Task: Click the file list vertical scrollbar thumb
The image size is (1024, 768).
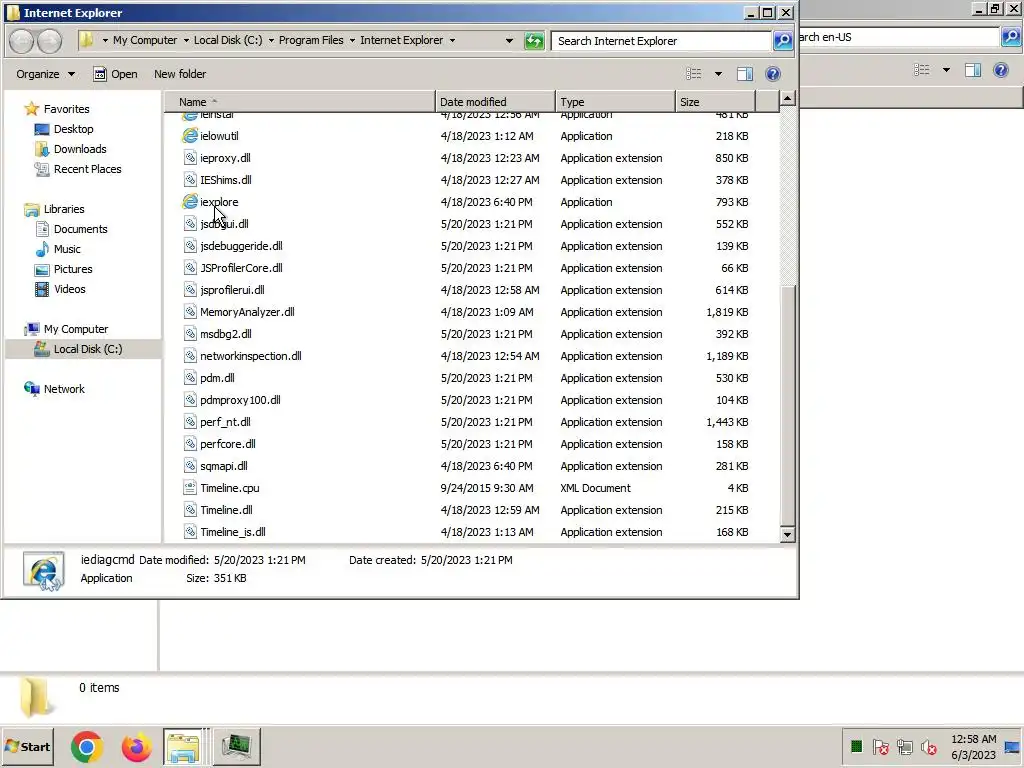Action: (788, 404)
